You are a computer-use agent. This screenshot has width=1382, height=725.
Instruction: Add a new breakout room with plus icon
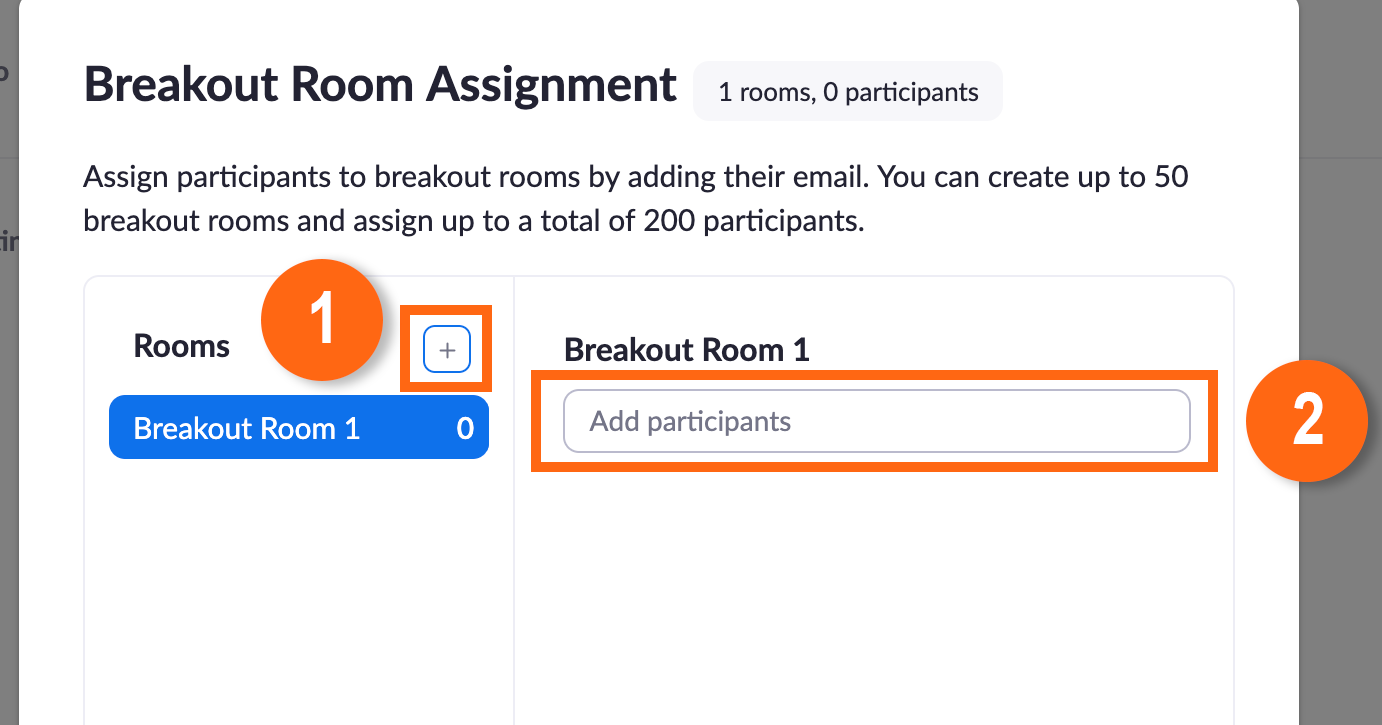point(447,350)
